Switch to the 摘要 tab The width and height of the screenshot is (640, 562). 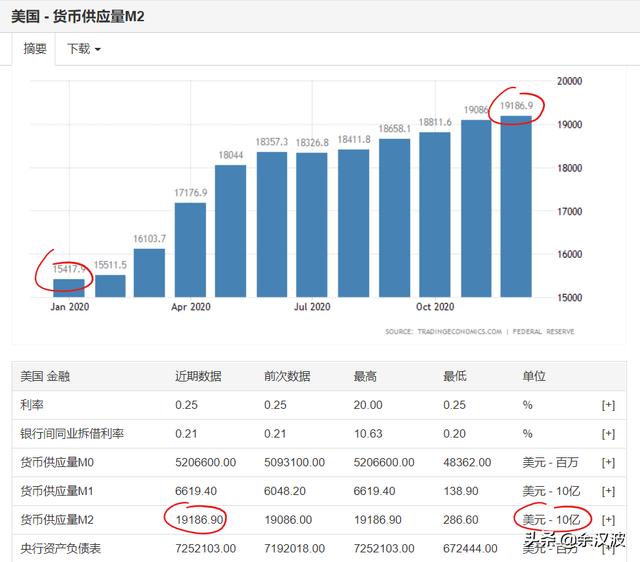coord(35,49)
